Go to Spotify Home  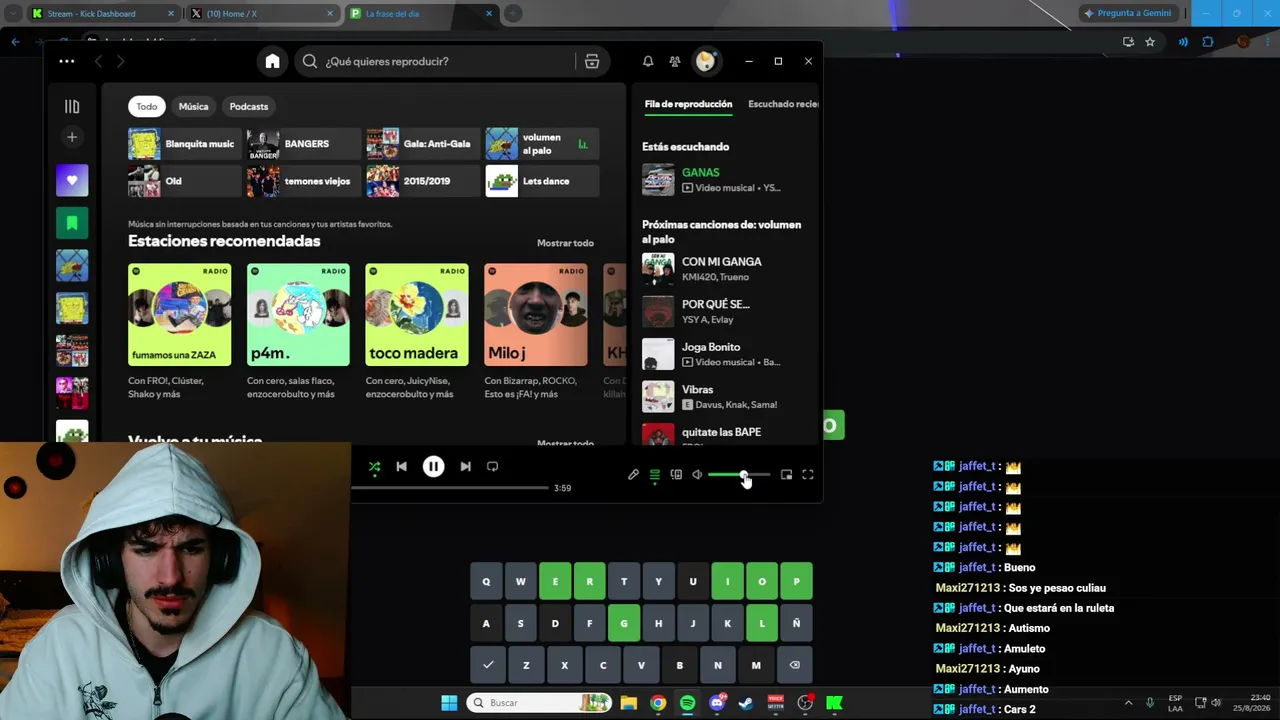(x=272, y=61)
